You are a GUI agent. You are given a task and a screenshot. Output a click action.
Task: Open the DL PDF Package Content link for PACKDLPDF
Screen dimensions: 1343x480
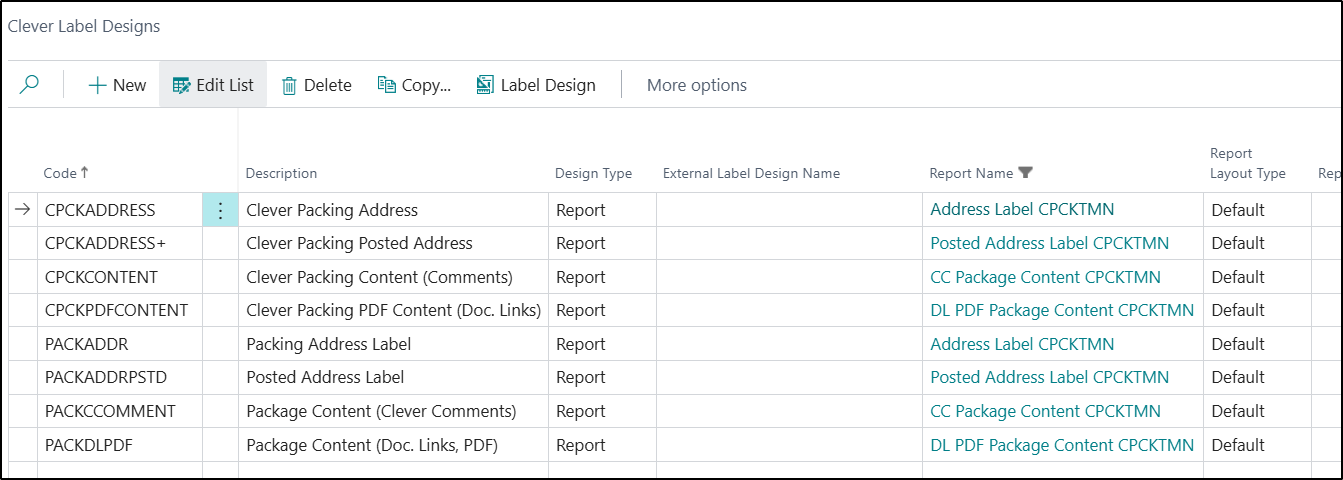[1062, 445]
